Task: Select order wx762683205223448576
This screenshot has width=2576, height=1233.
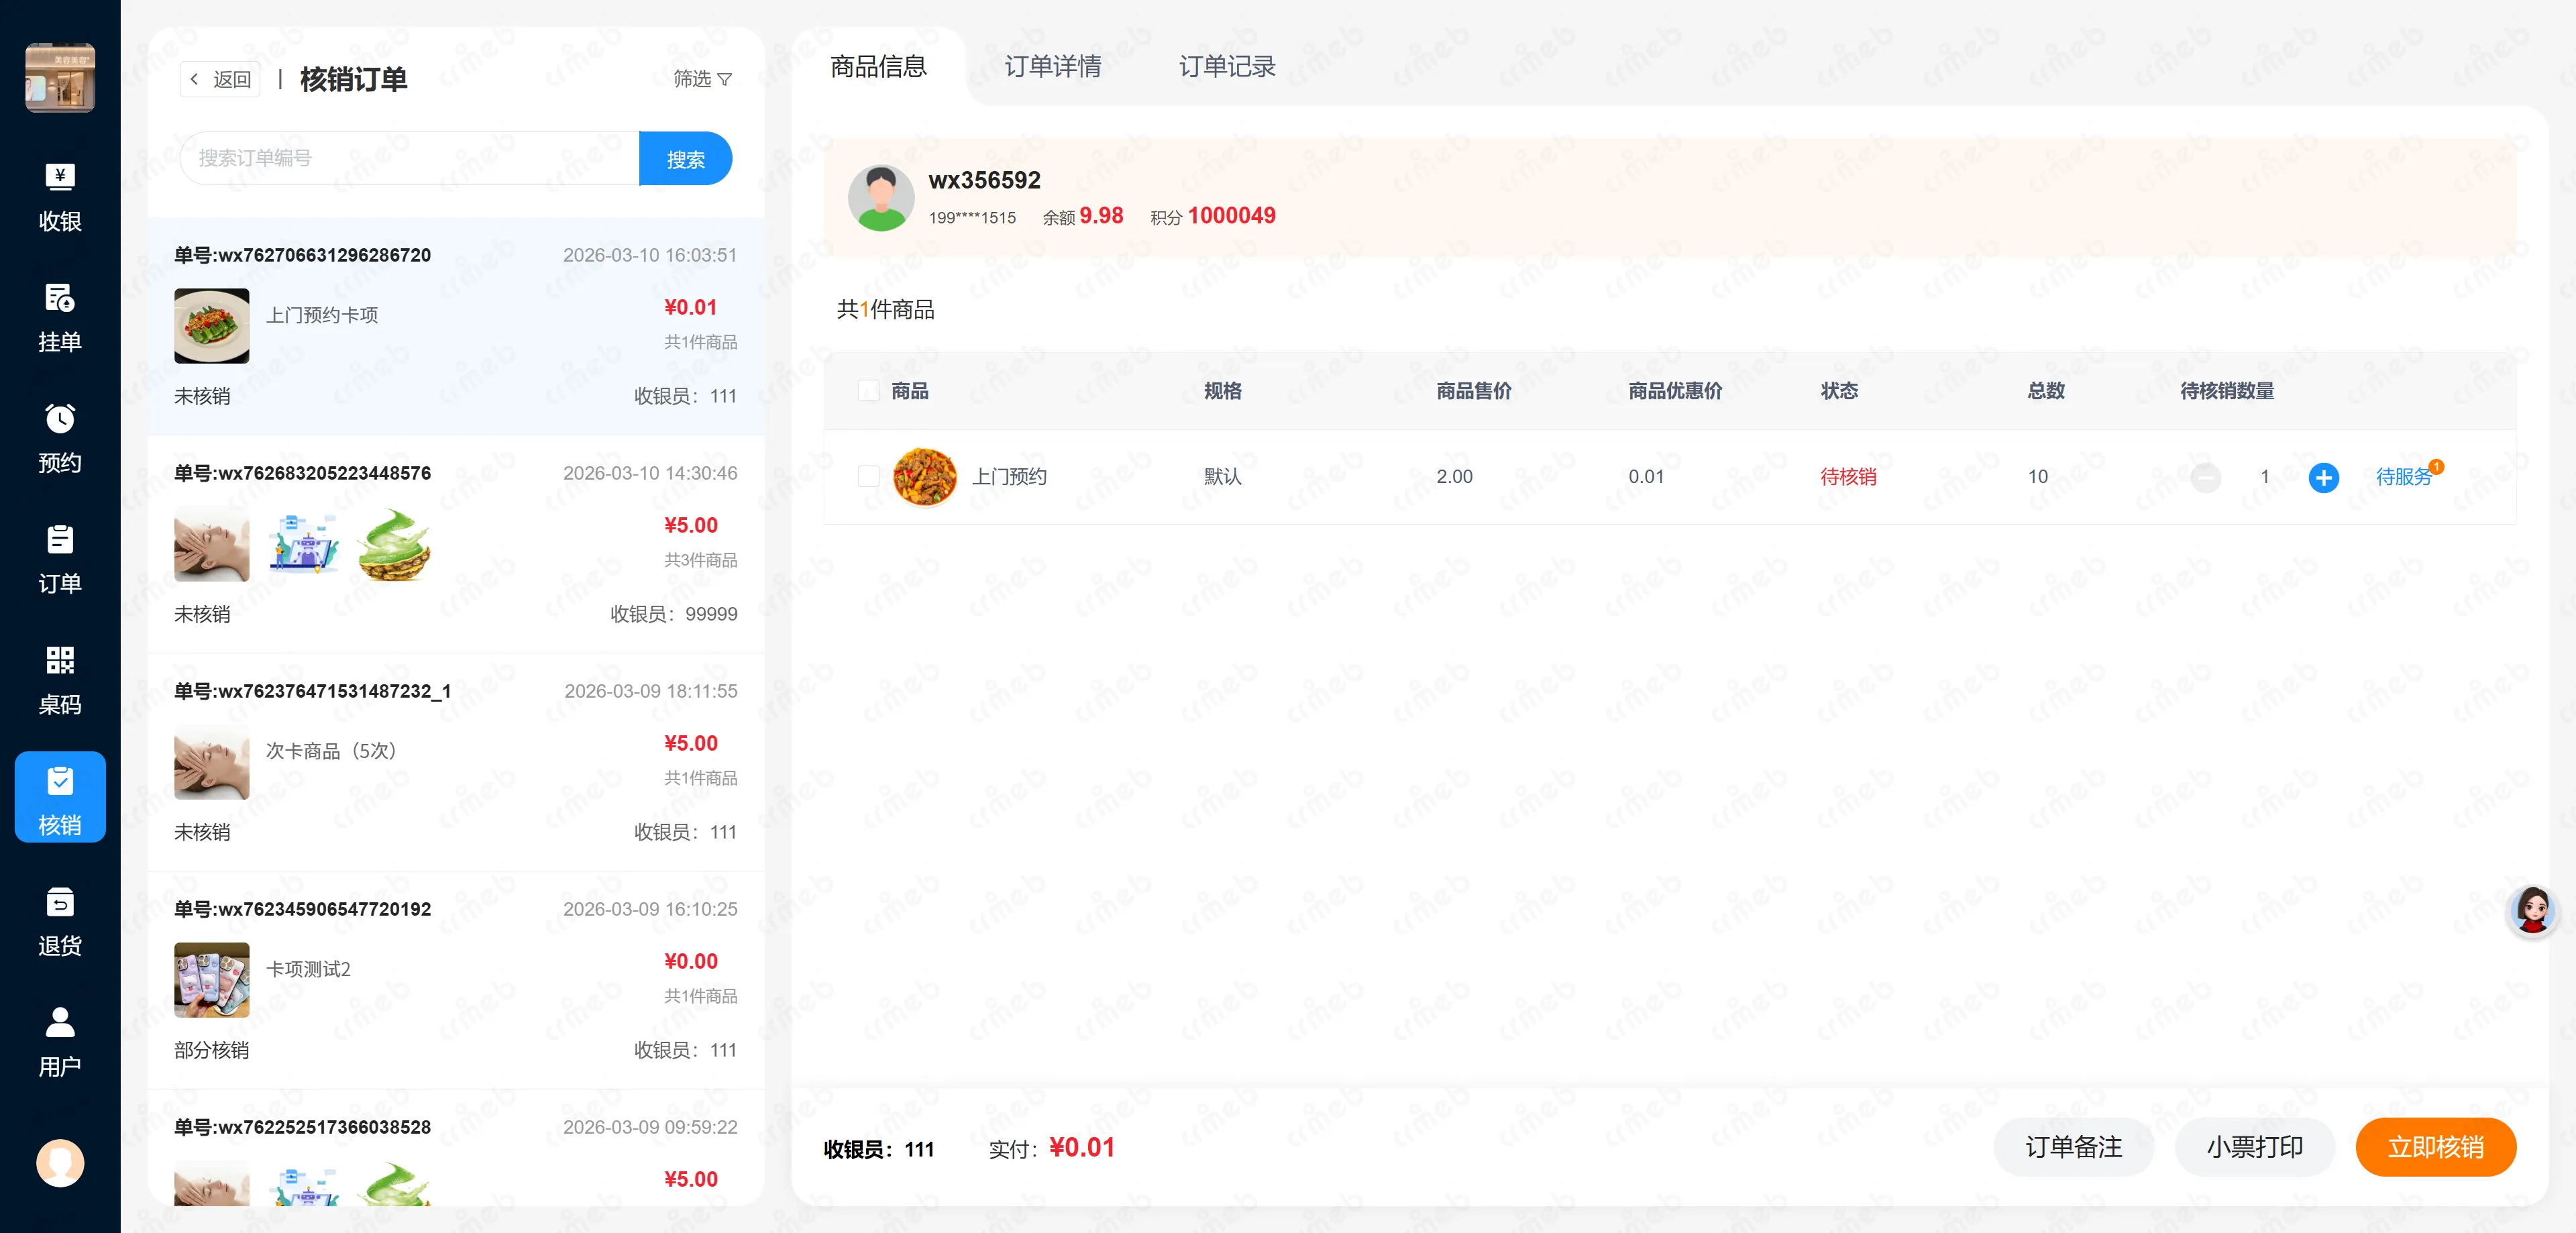Action: [x=456, y=544]
